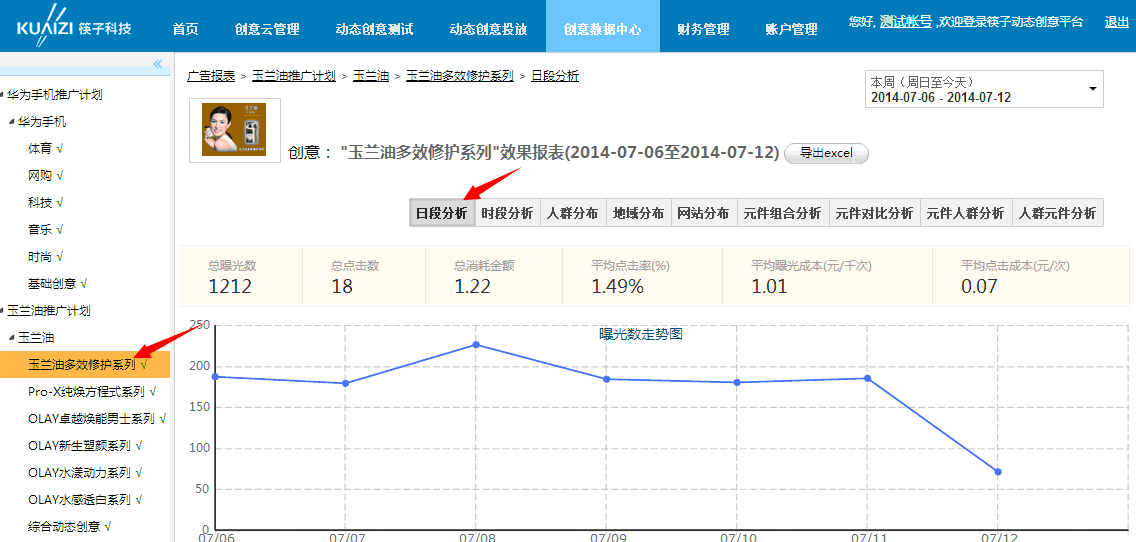Click 退出 to log out
1136x542 pixels.
(x=1116, y=22)
